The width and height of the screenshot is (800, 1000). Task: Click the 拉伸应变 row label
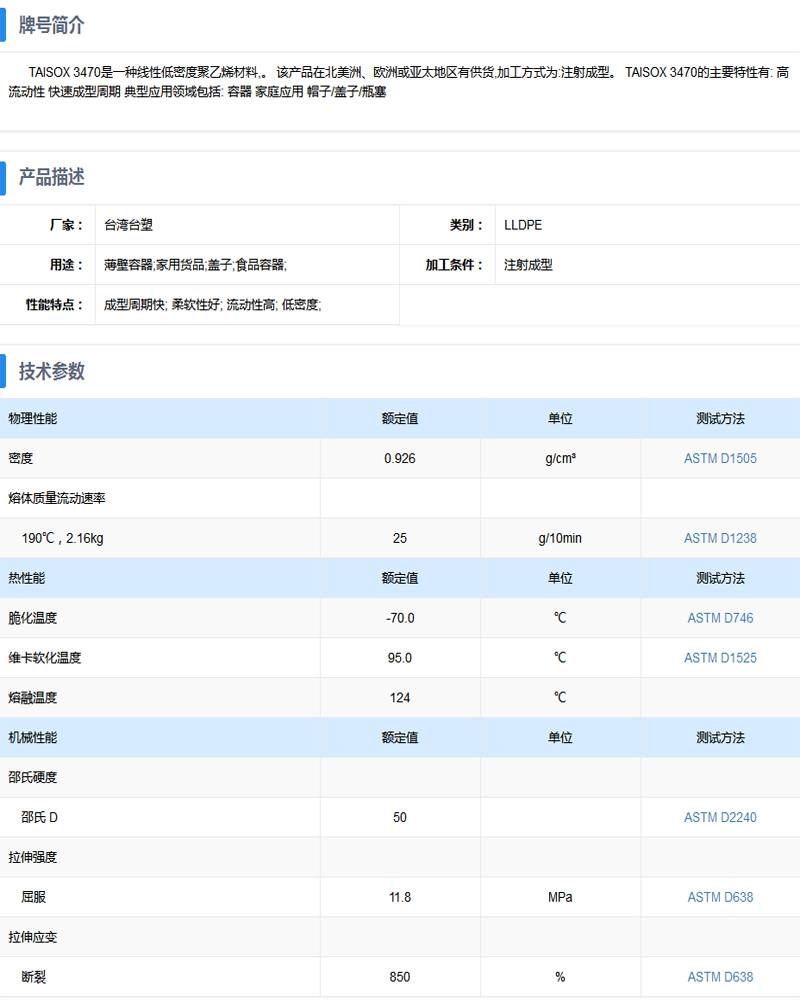[33, 936]
